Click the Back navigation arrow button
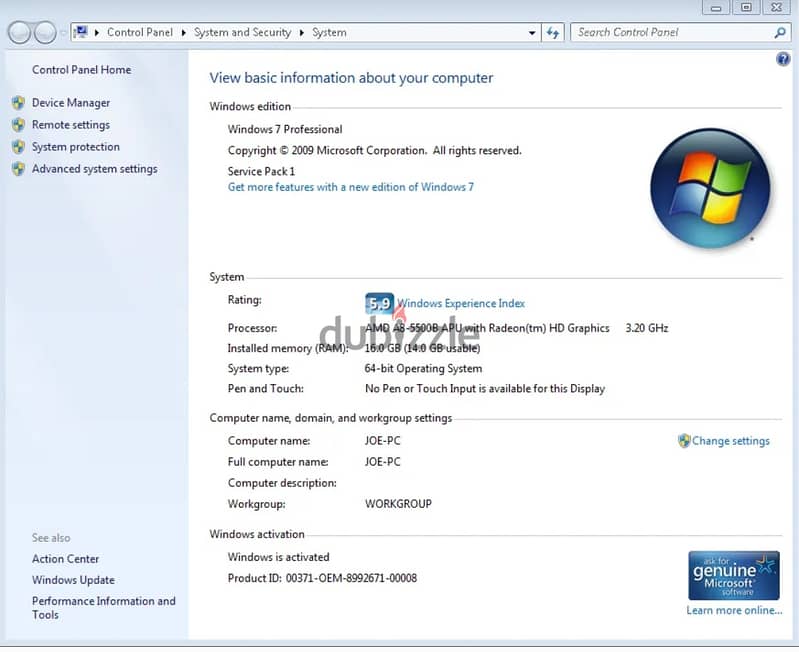Image resolution: width=799 pixels, height=652 pixels. tap(19, 33)
